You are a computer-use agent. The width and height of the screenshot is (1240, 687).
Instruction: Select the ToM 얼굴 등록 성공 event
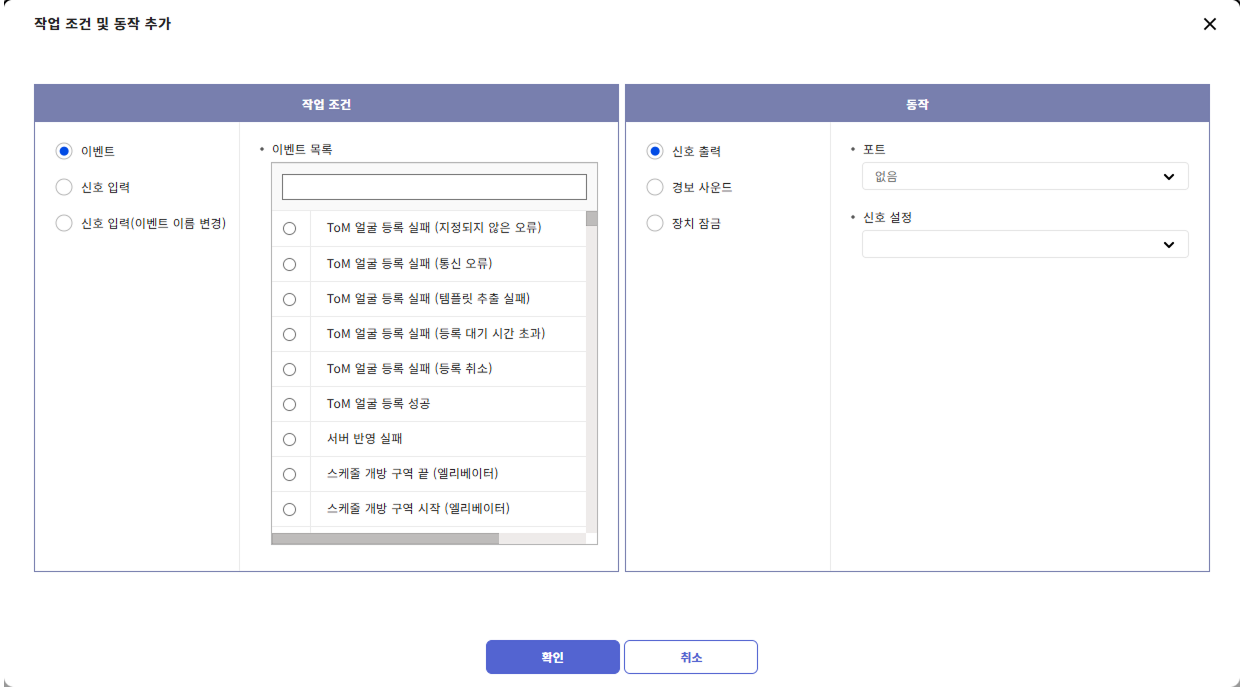click(290, 404)
